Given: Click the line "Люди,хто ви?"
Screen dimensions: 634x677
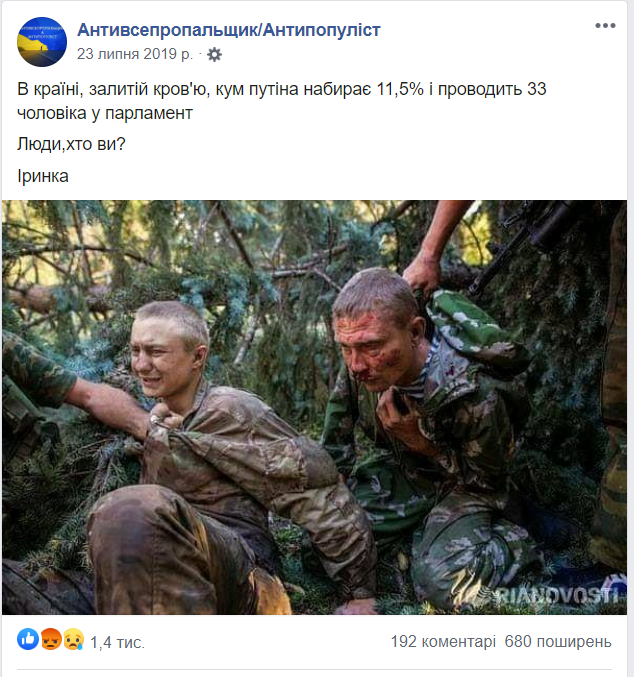Looking at the screenshot, I should (71, 144).
